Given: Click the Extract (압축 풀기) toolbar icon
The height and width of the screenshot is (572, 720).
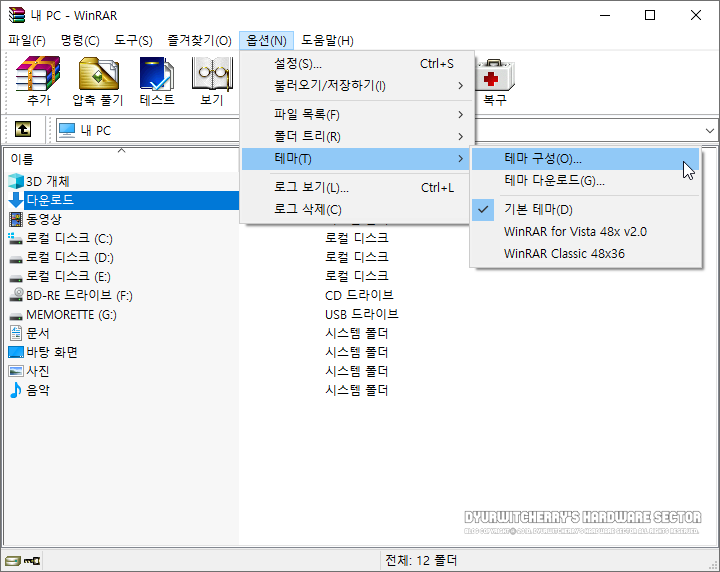Looking at the screenshot, I should coord(99,73).
